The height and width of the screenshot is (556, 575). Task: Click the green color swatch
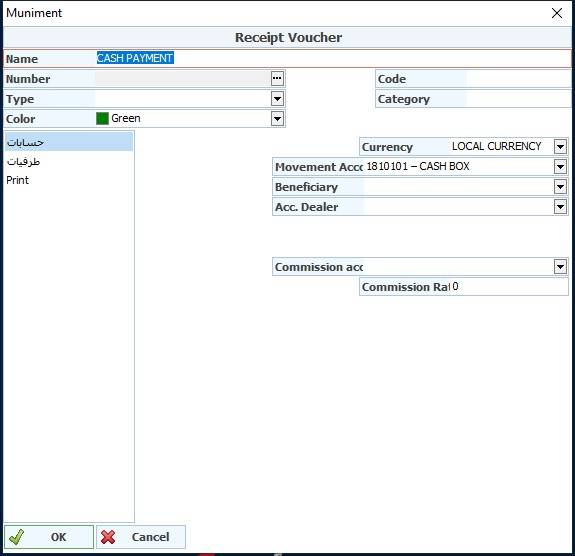(x=102, y=118)
